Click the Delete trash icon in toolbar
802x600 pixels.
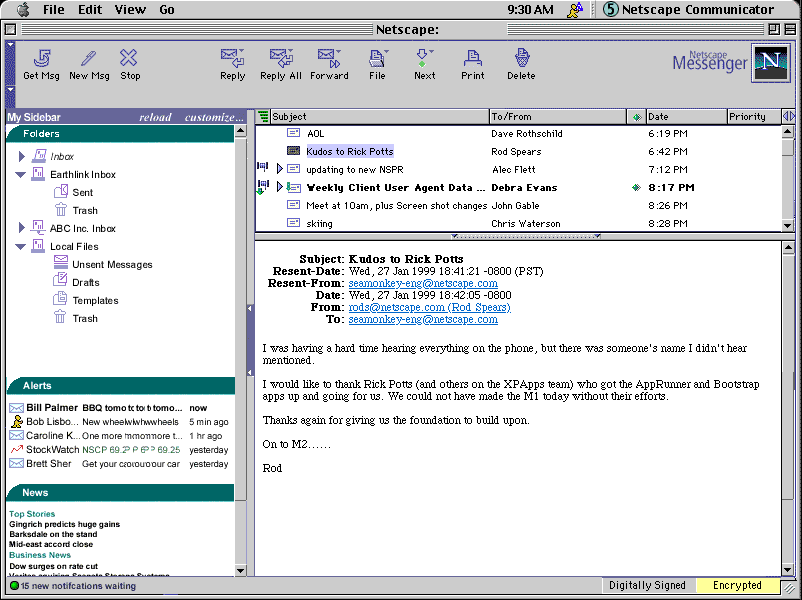(521, 58)
